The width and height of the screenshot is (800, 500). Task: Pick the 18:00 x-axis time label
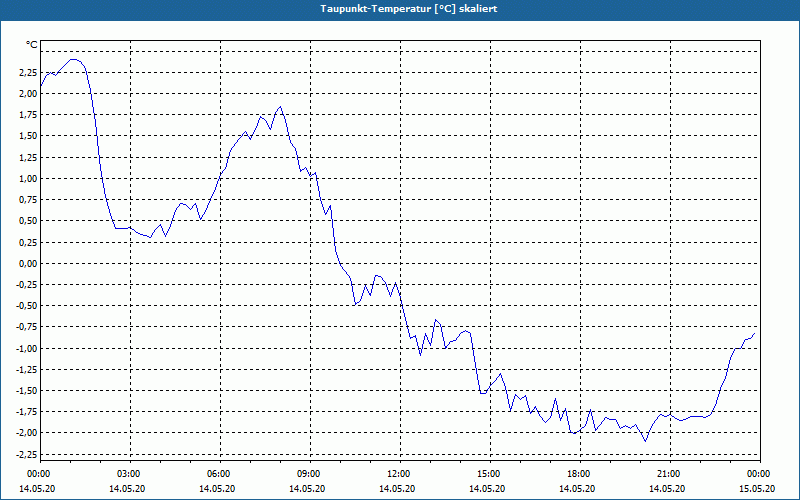point(580,474)
